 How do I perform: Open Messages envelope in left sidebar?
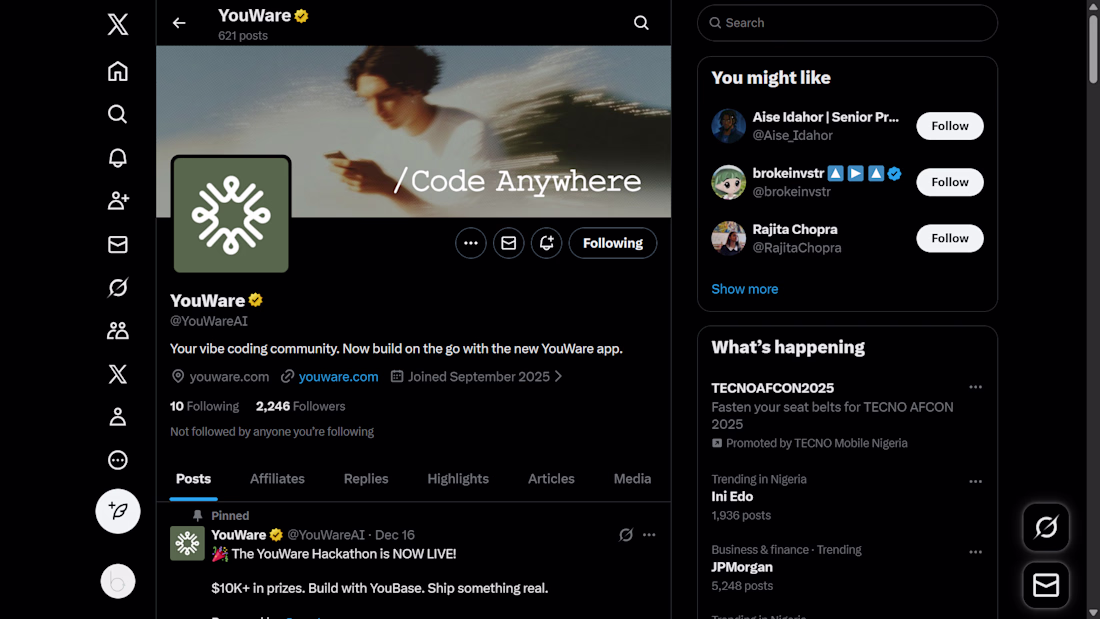118,244
